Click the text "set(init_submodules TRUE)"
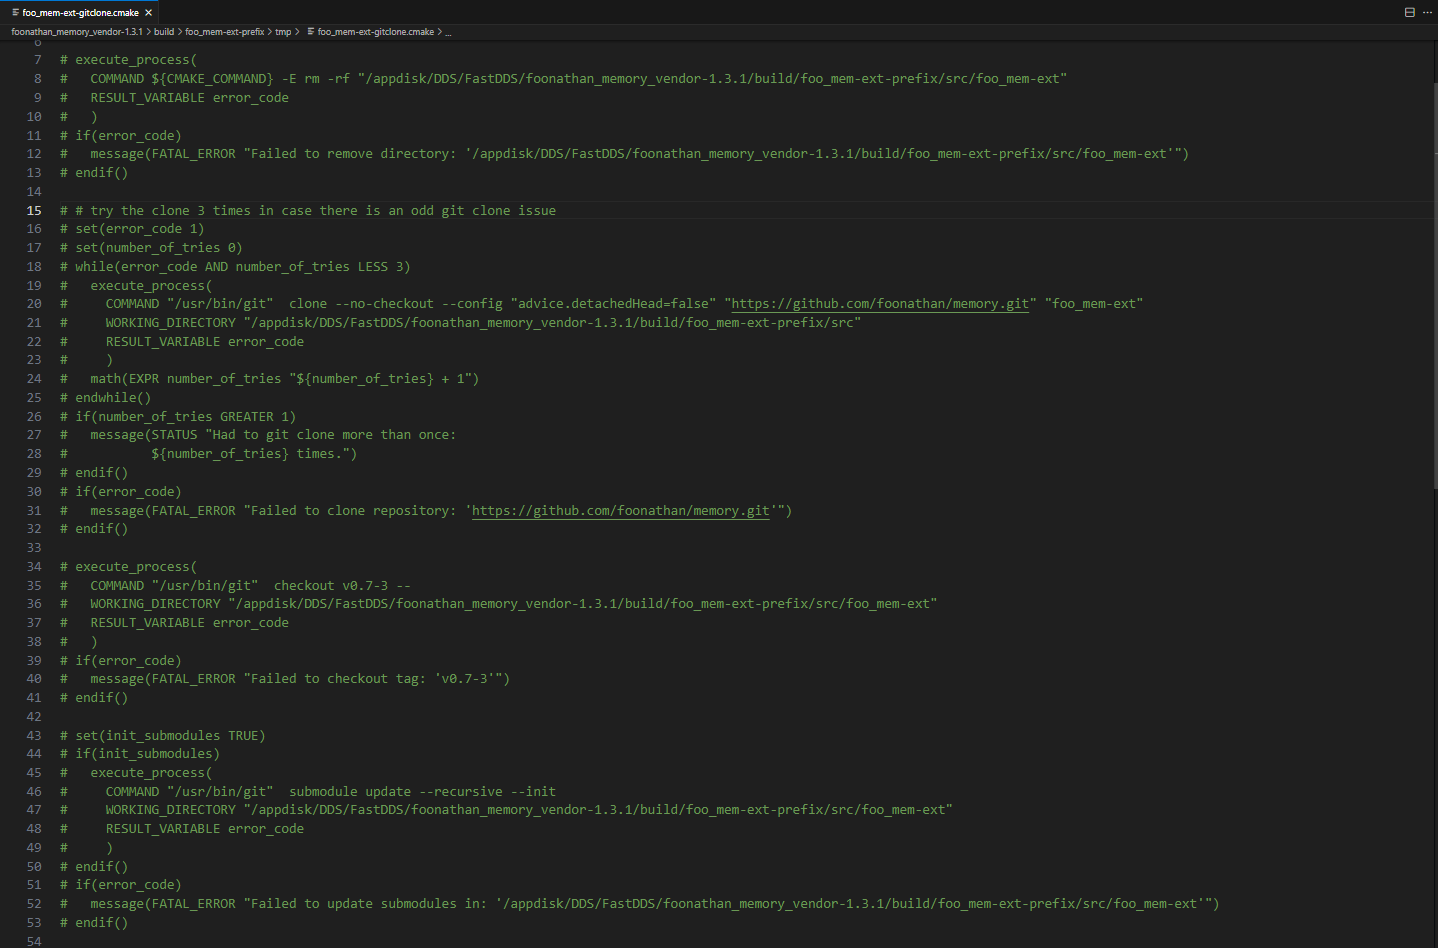The image size is (1438, 948). point(170,736)
